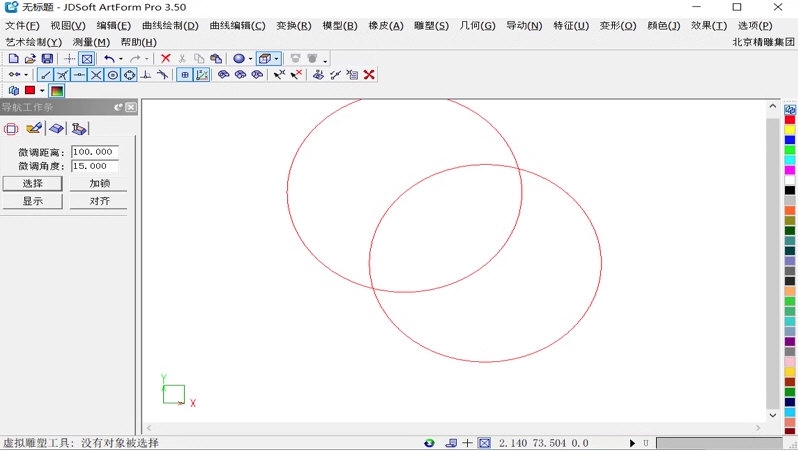Select the stamp tool icon in navigation panel

79,128
